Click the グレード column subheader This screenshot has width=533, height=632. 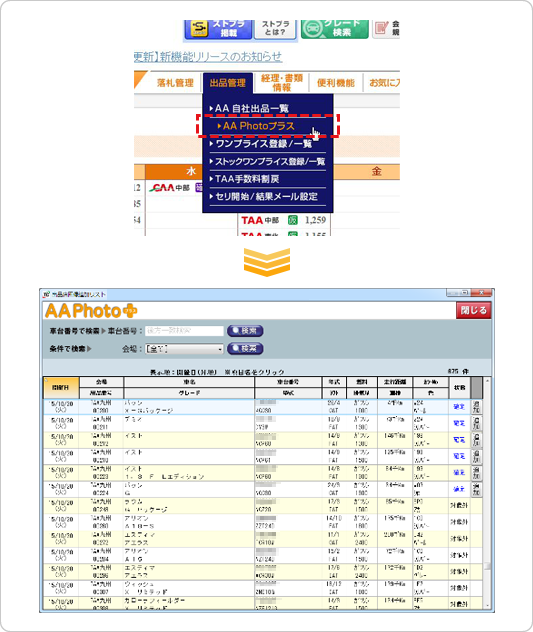coord(189,393)
